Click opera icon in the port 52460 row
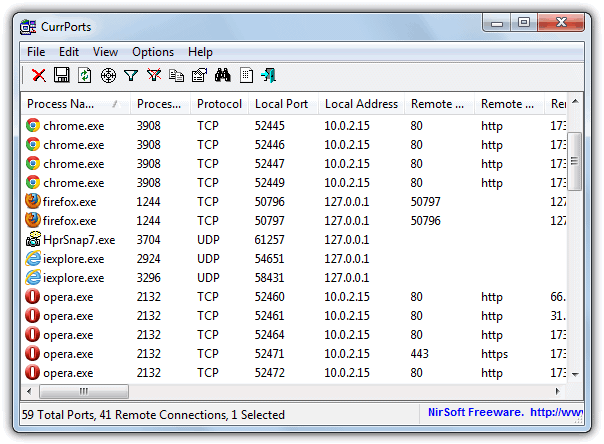The width and height of the screenshot is (604, 444). point(32,297)
